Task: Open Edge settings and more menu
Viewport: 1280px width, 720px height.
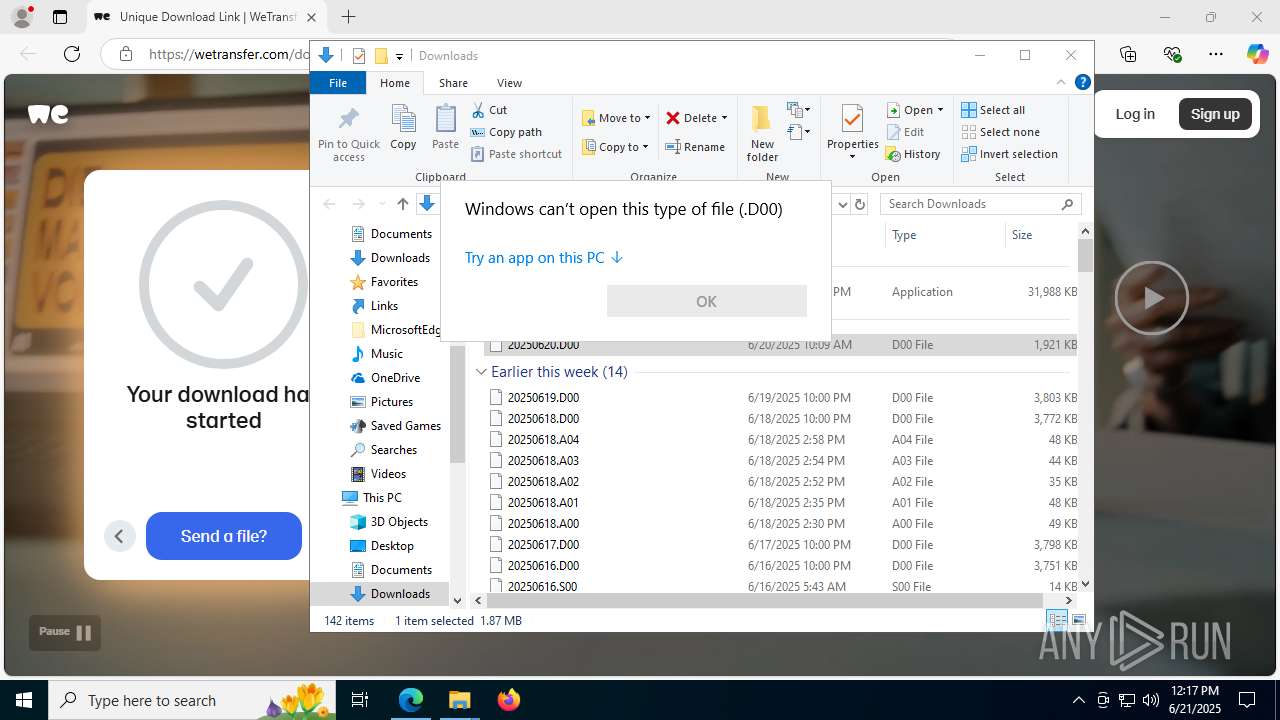Action: coord(1216,54)
